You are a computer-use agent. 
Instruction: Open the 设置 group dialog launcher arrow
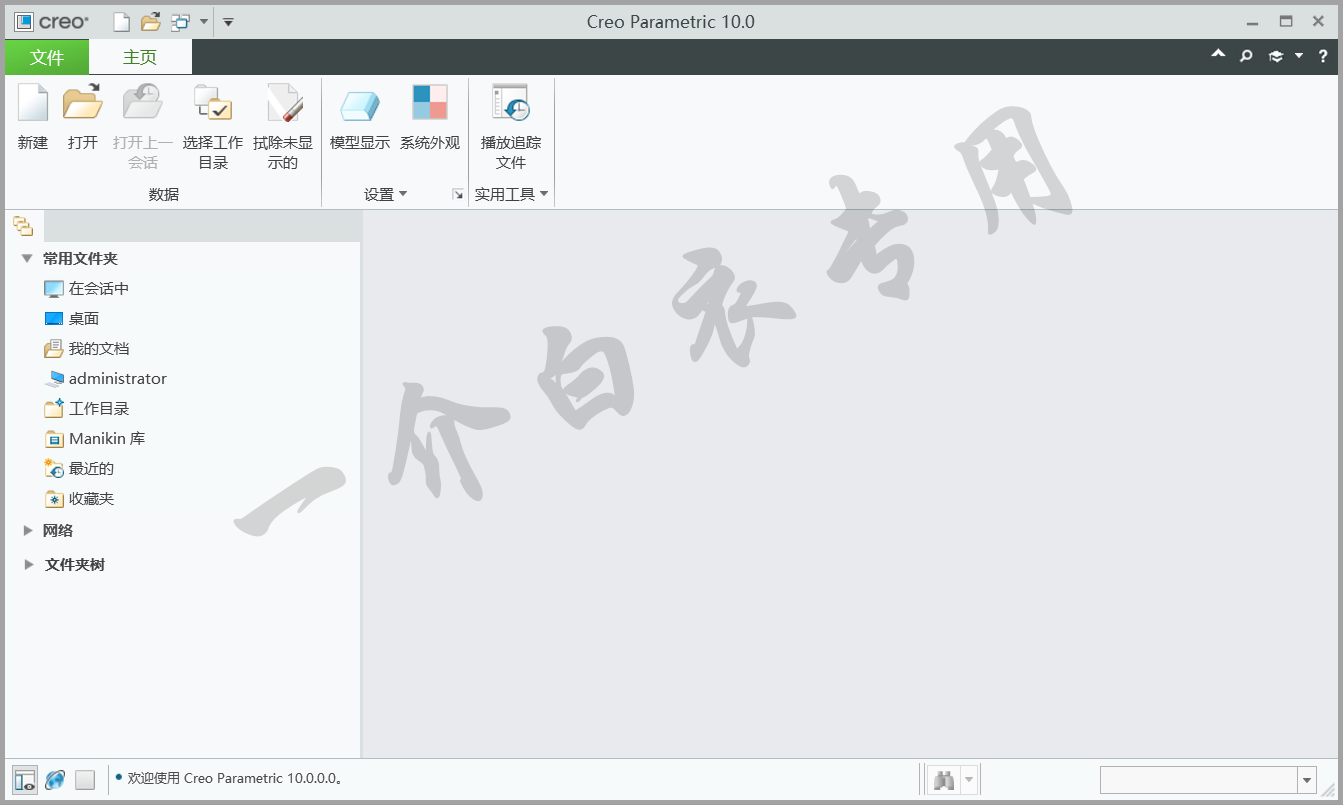tap(458, 194)
